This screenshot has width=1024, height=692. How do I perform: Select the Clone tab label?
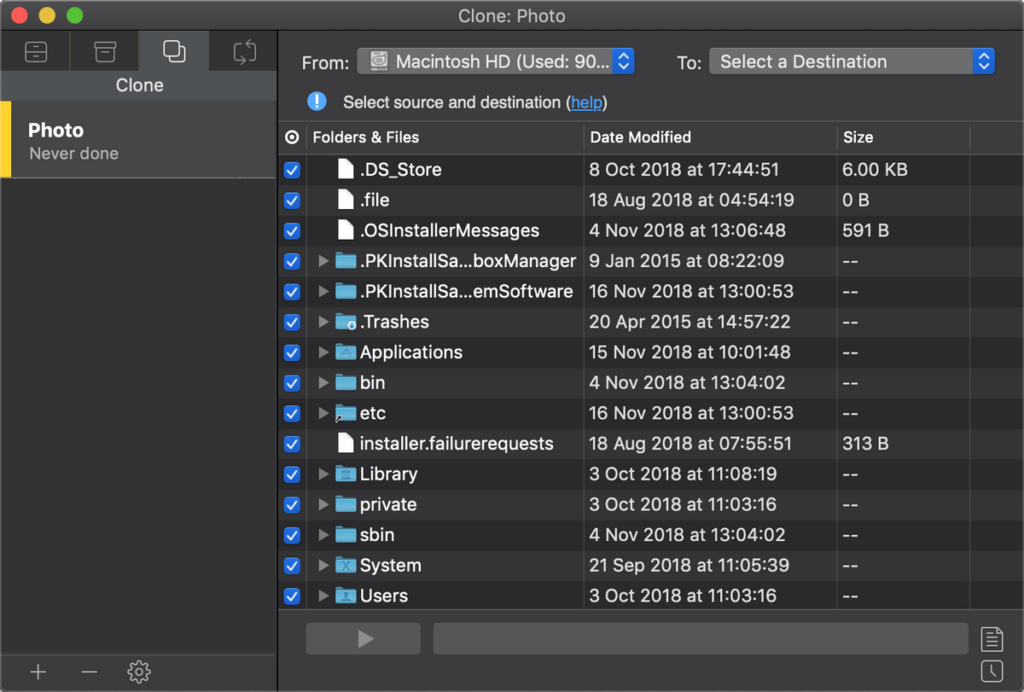139,85
